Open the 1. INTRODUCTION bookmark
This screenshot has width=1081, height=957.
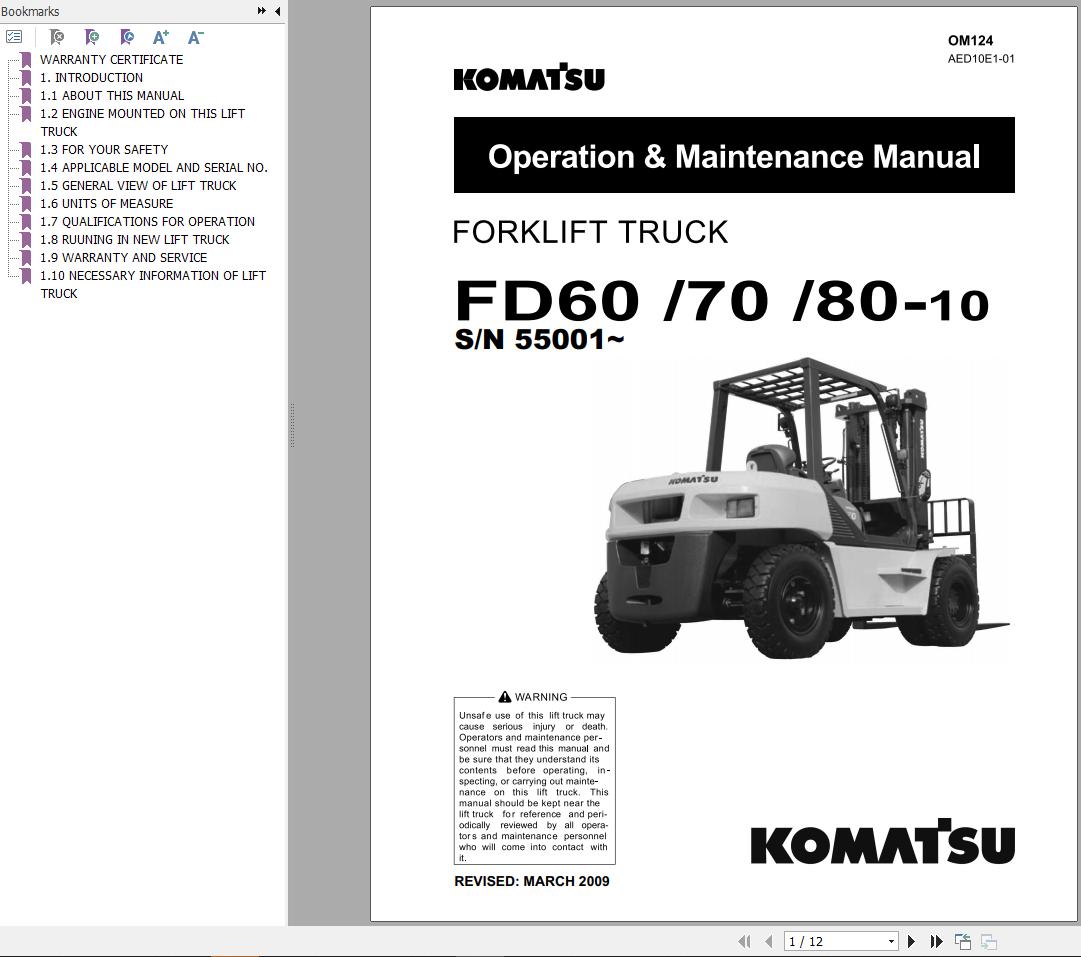91,77
